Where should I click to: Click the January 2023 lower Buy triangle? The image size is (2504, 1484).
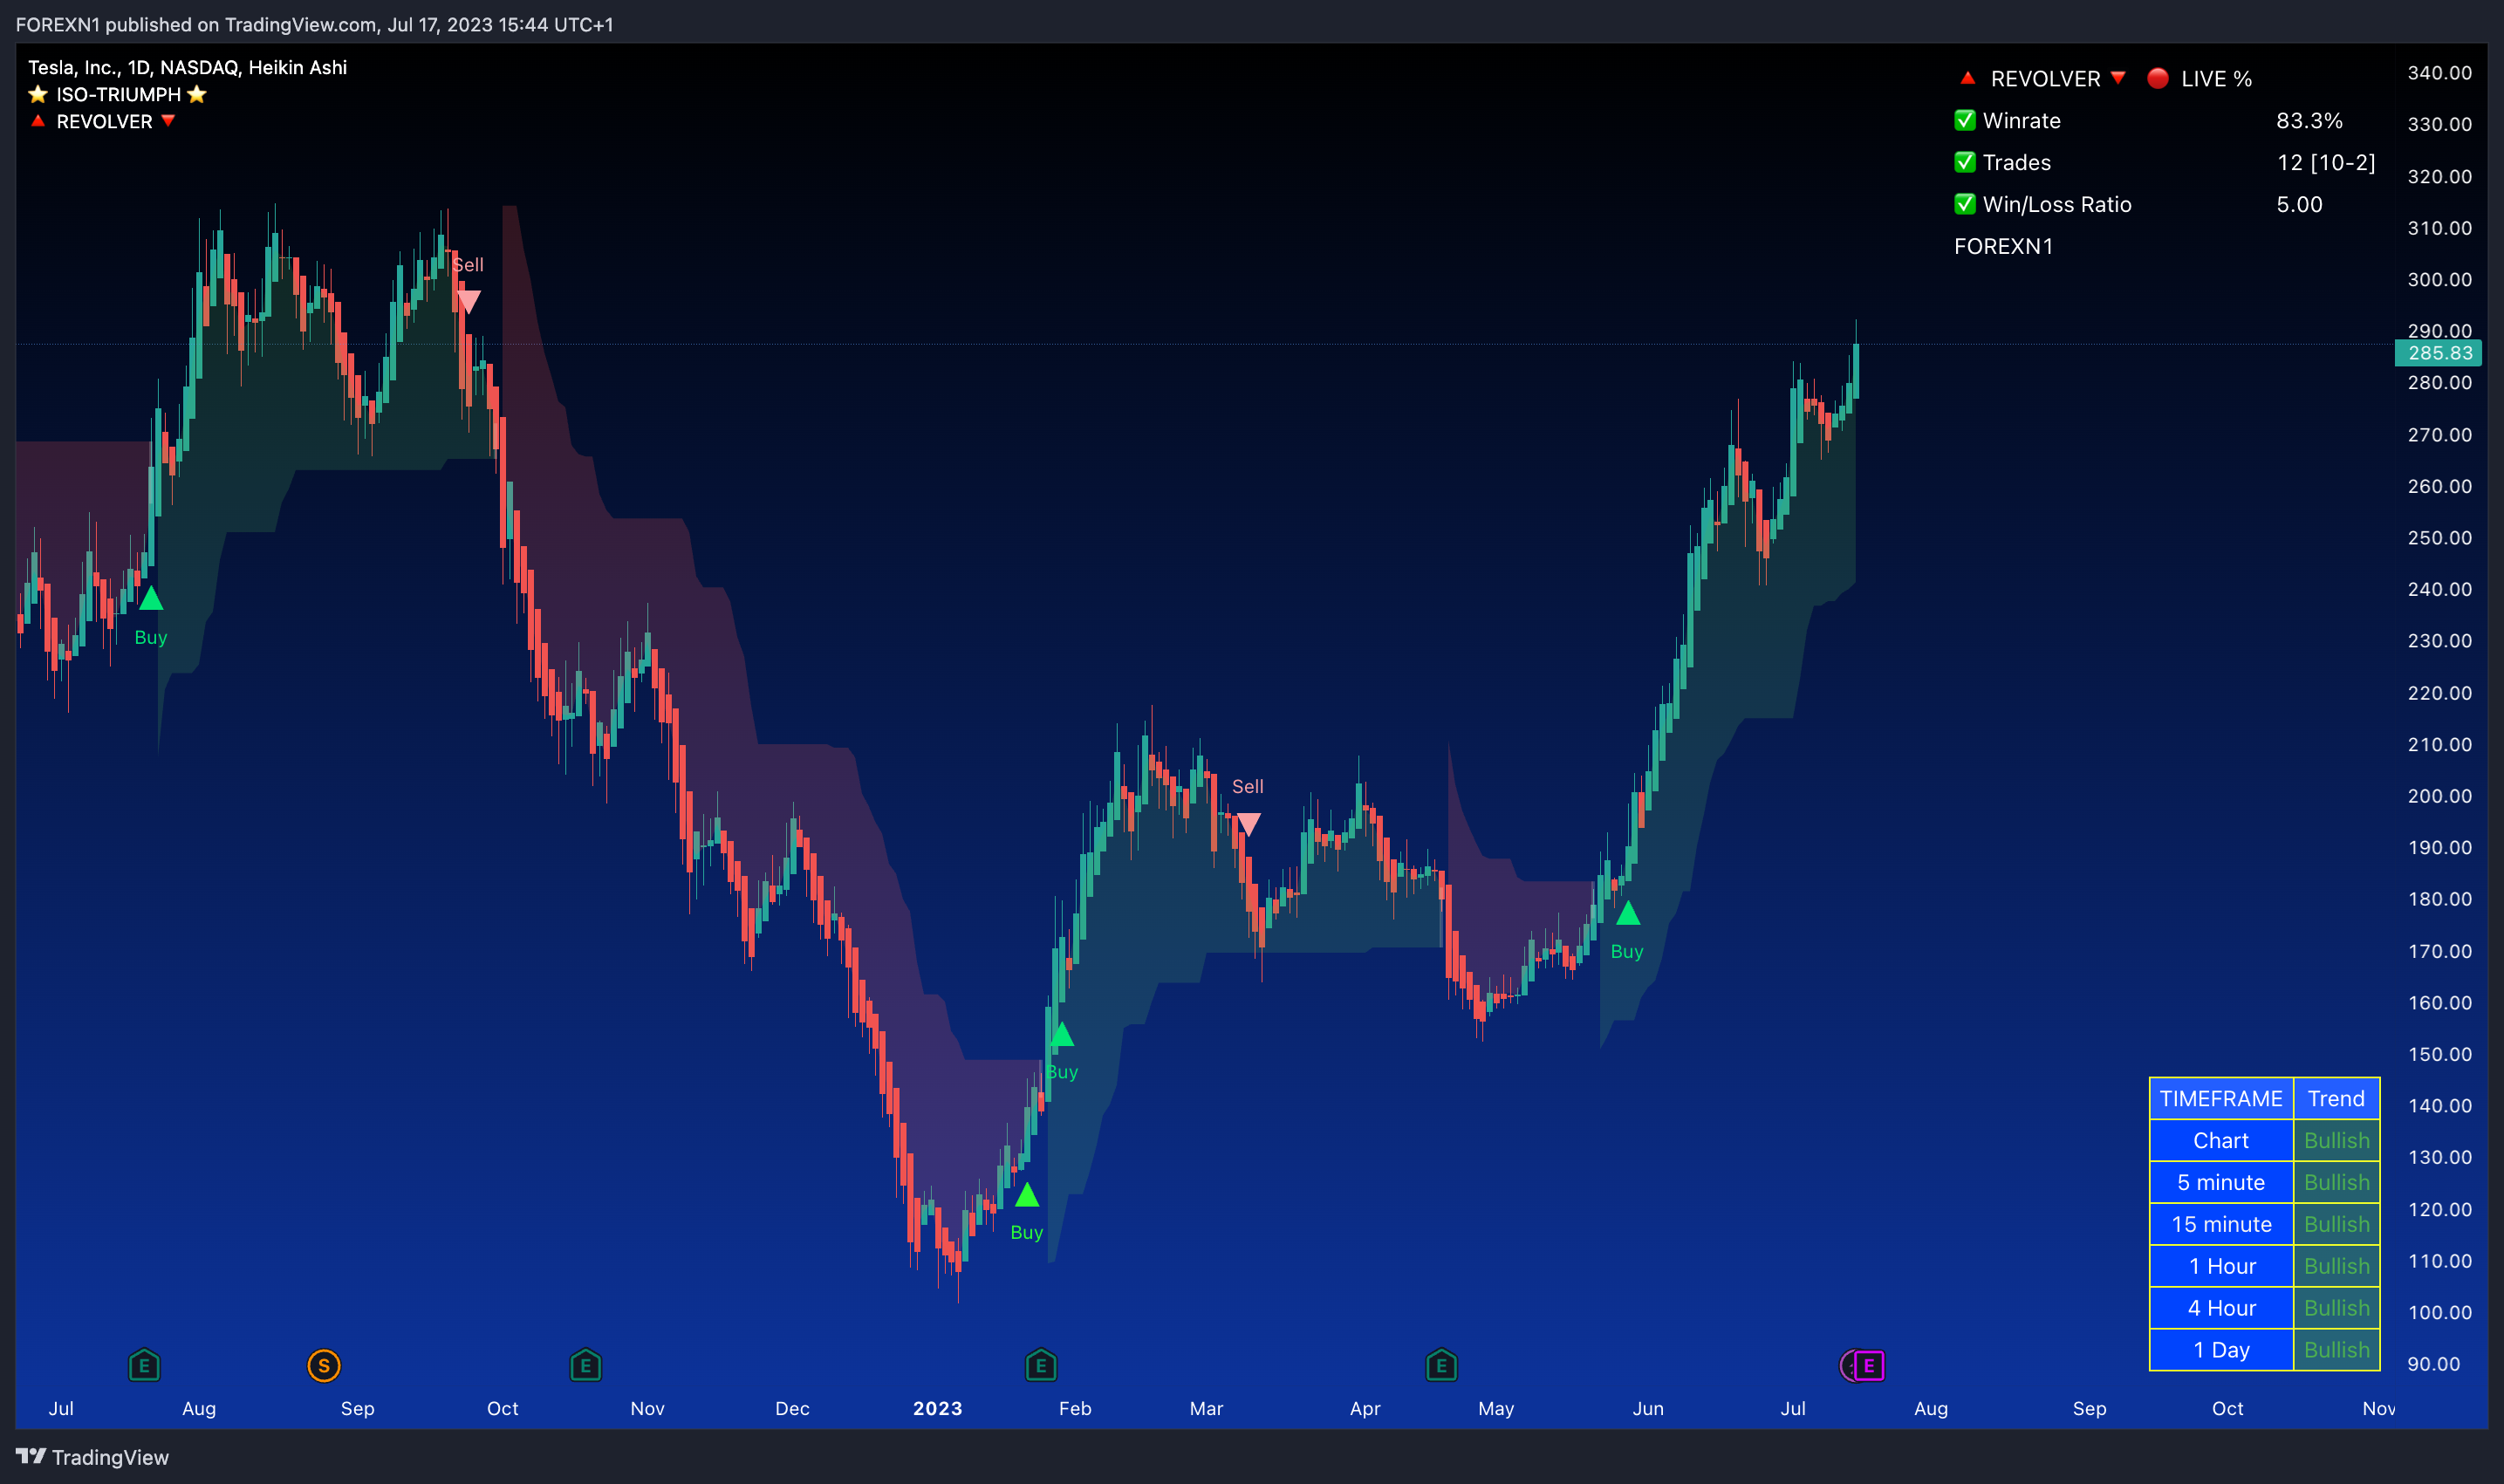pos(1027,1195)
